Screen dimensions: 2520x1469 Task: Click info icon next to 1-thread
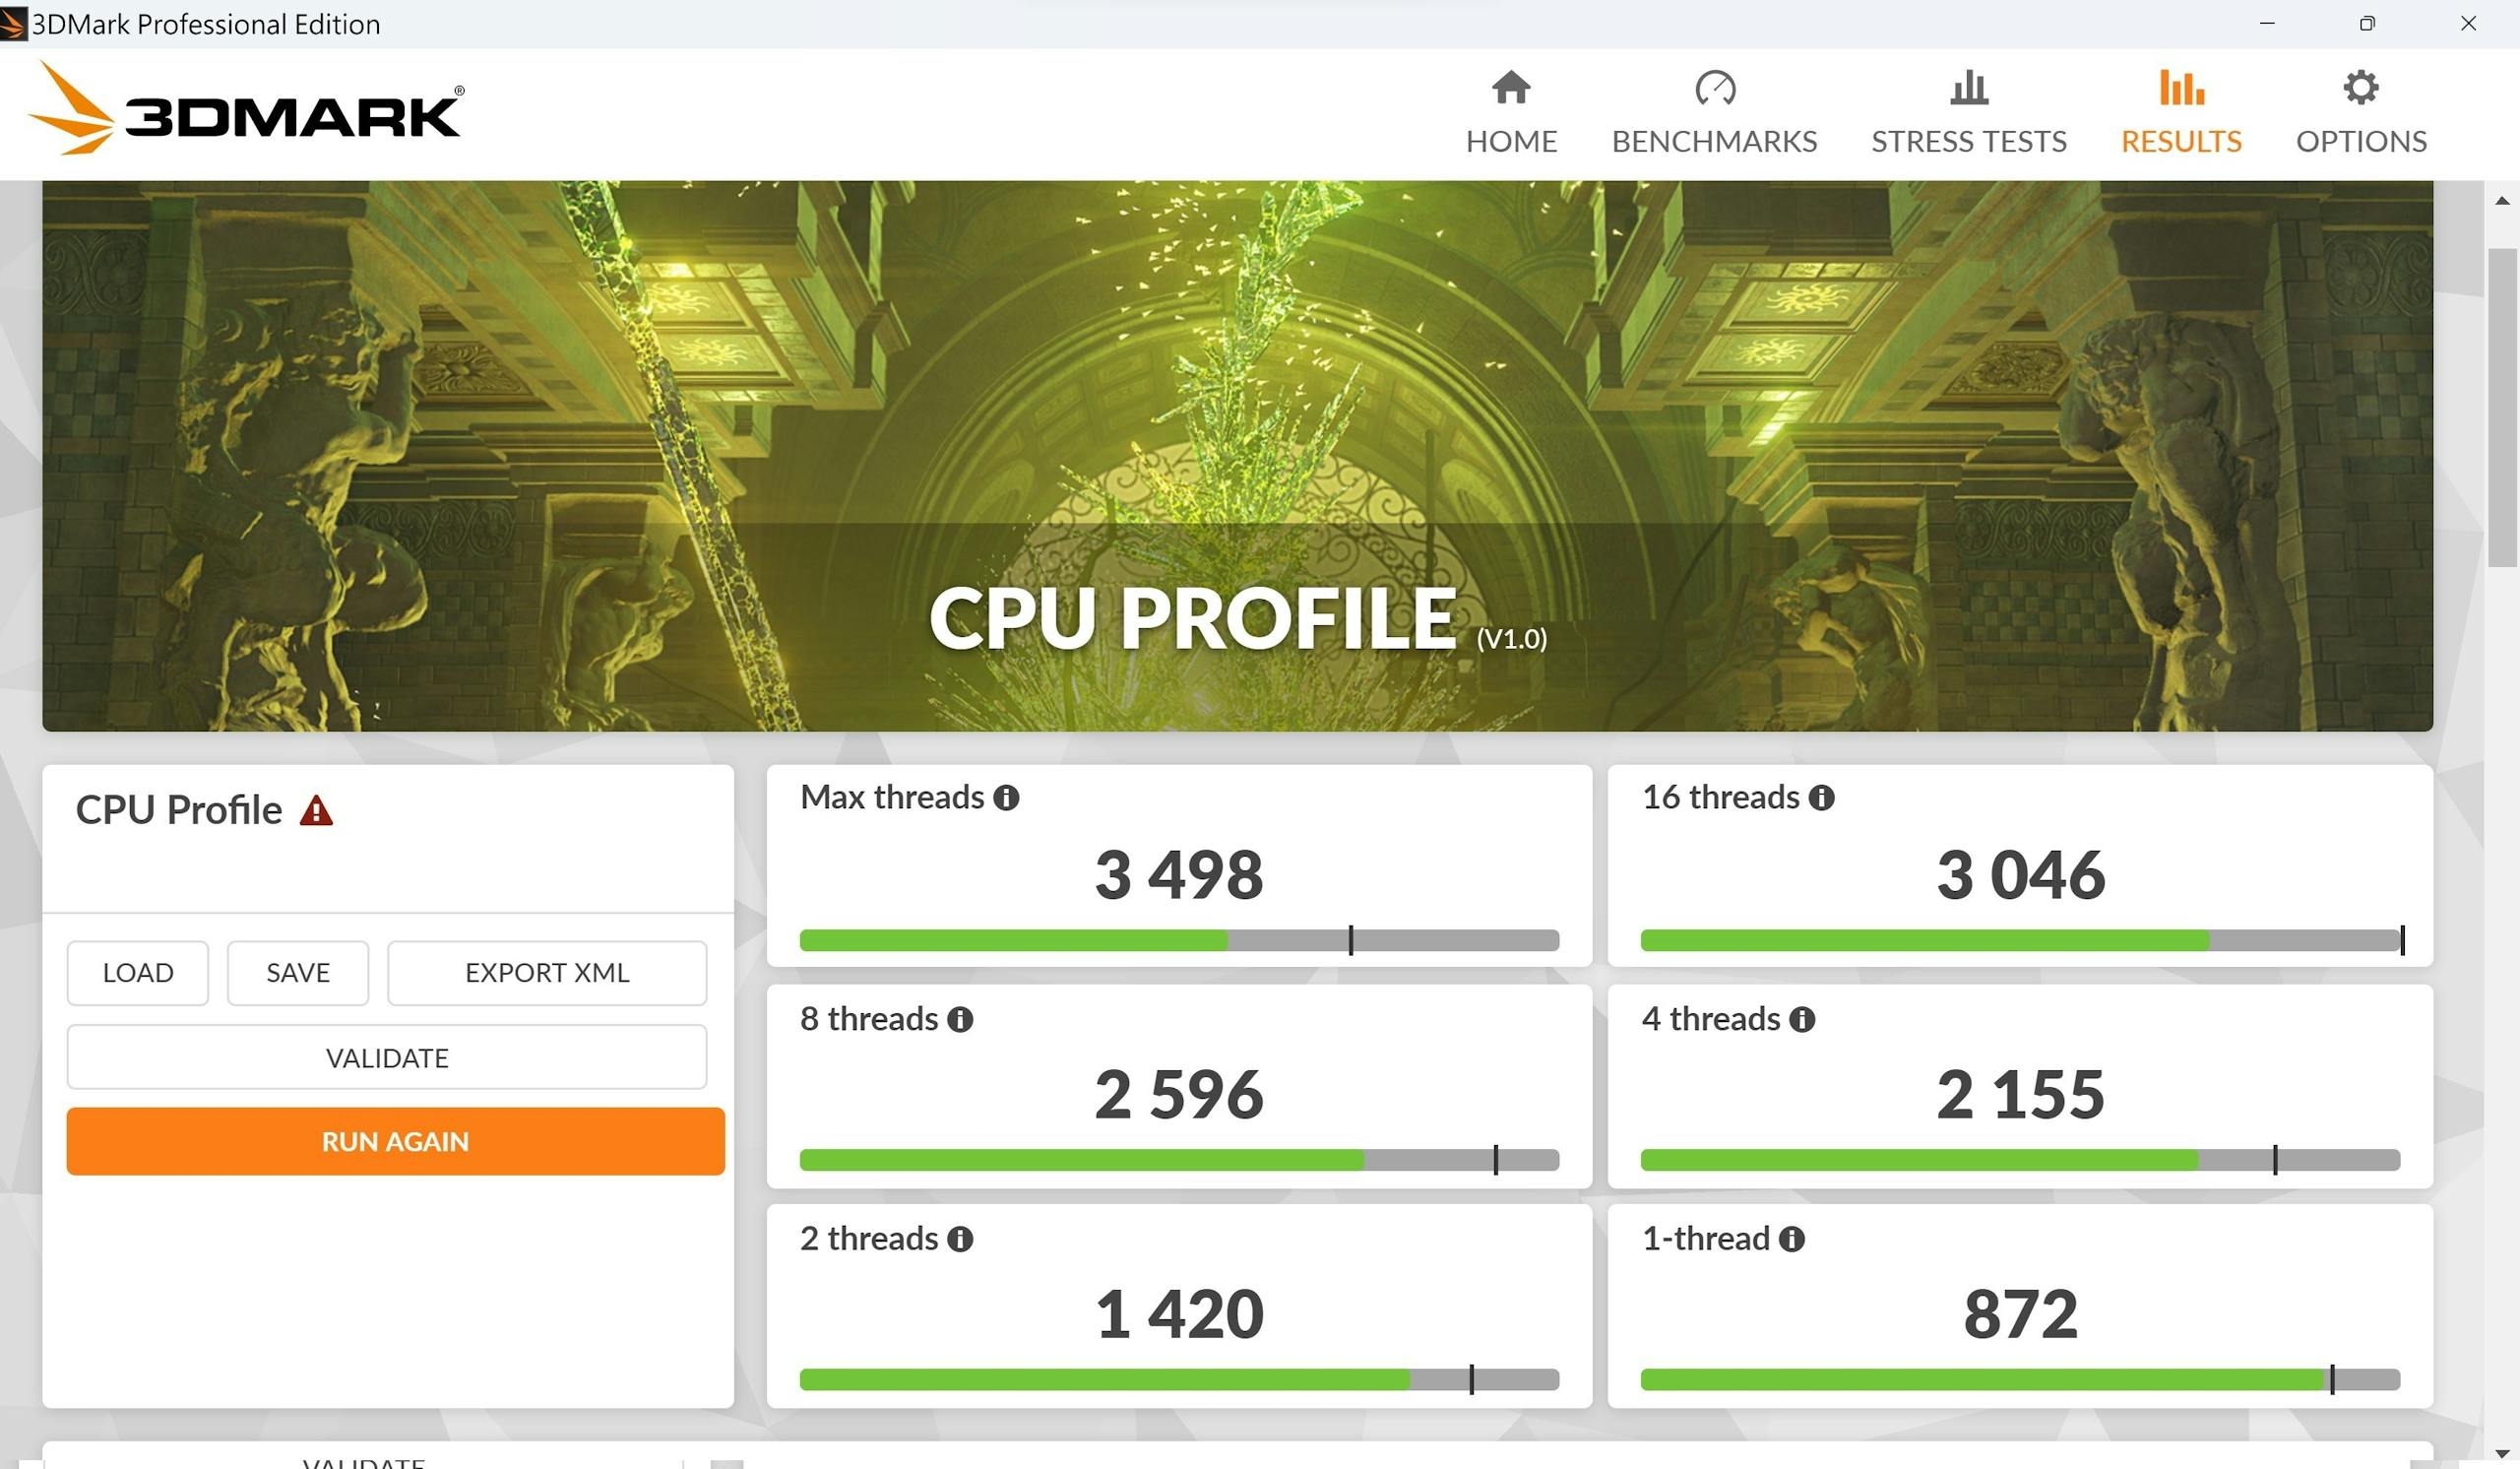pos(1792,1239)
